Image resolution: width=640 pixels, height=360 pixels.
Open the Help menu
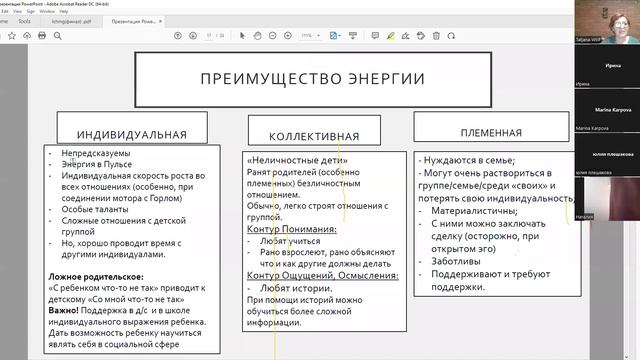click(x=64, y=11)
